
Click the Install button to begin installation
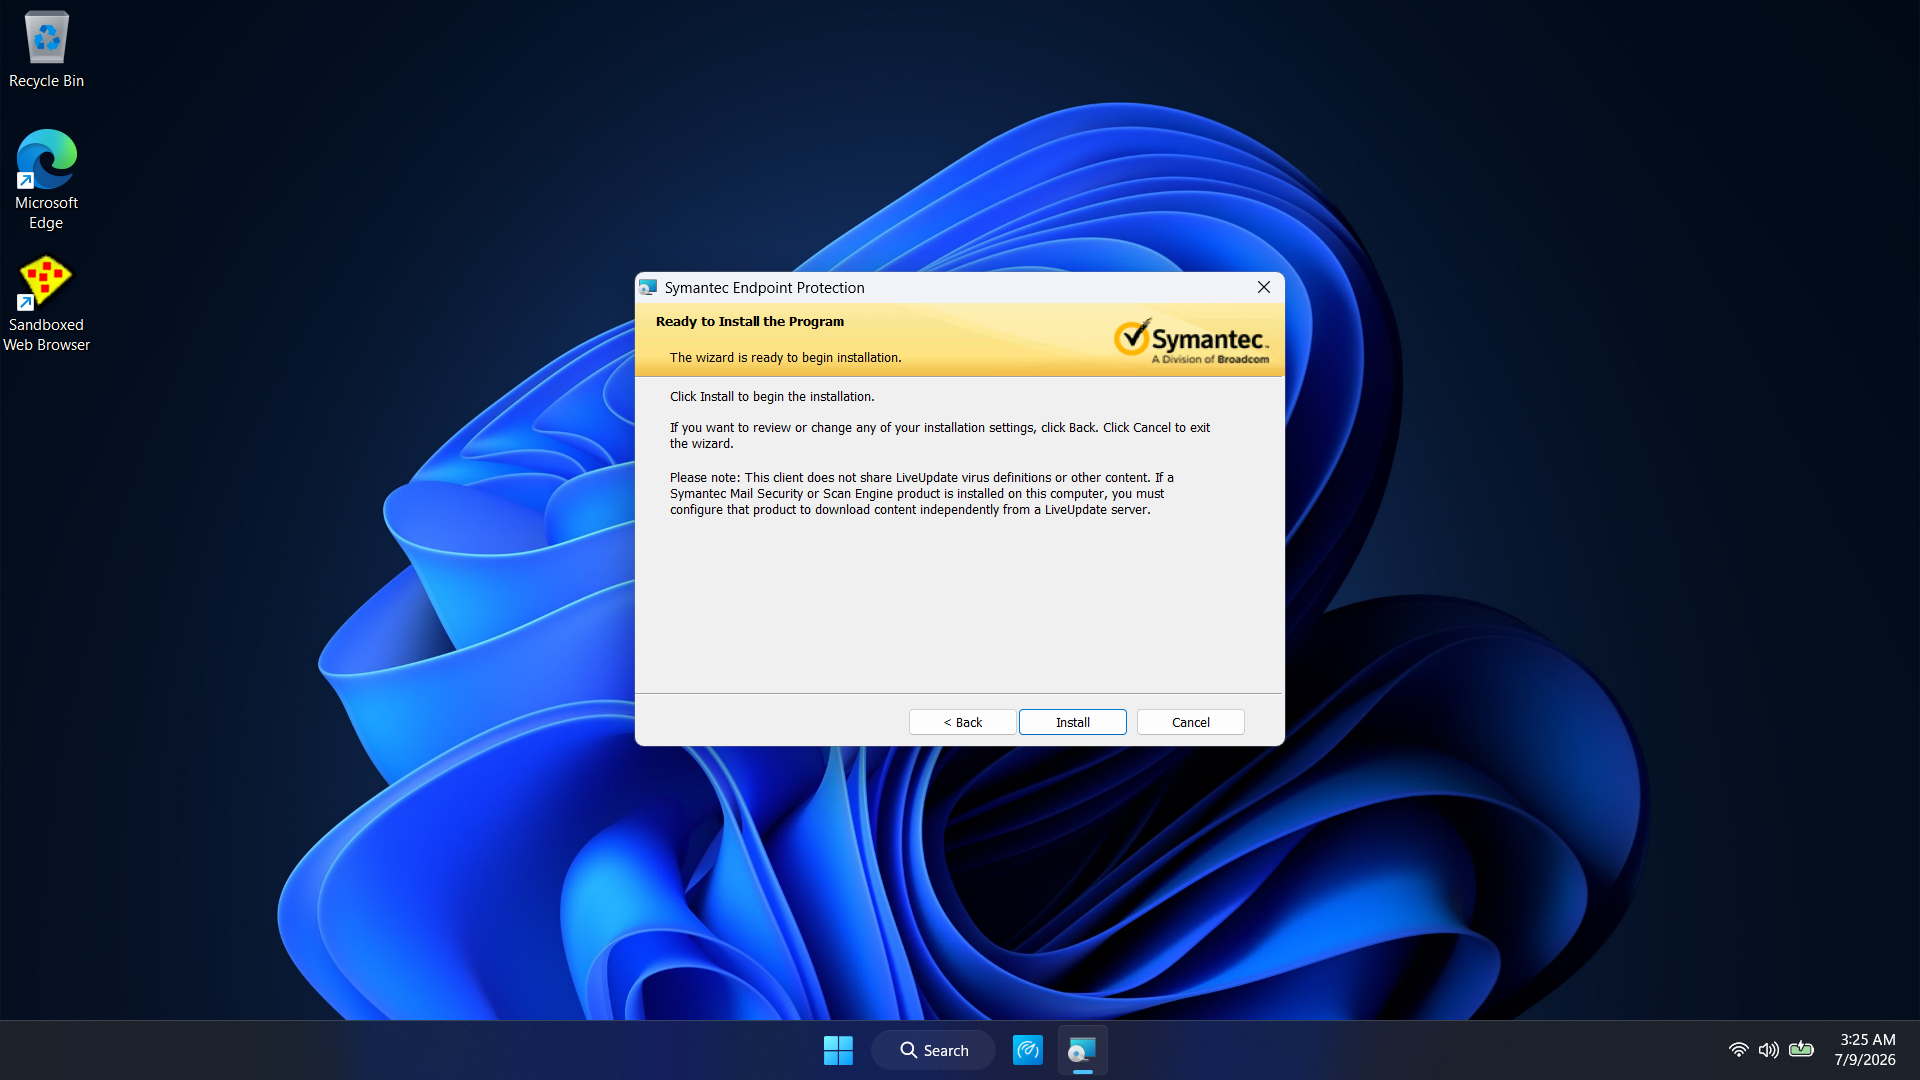1072,722
